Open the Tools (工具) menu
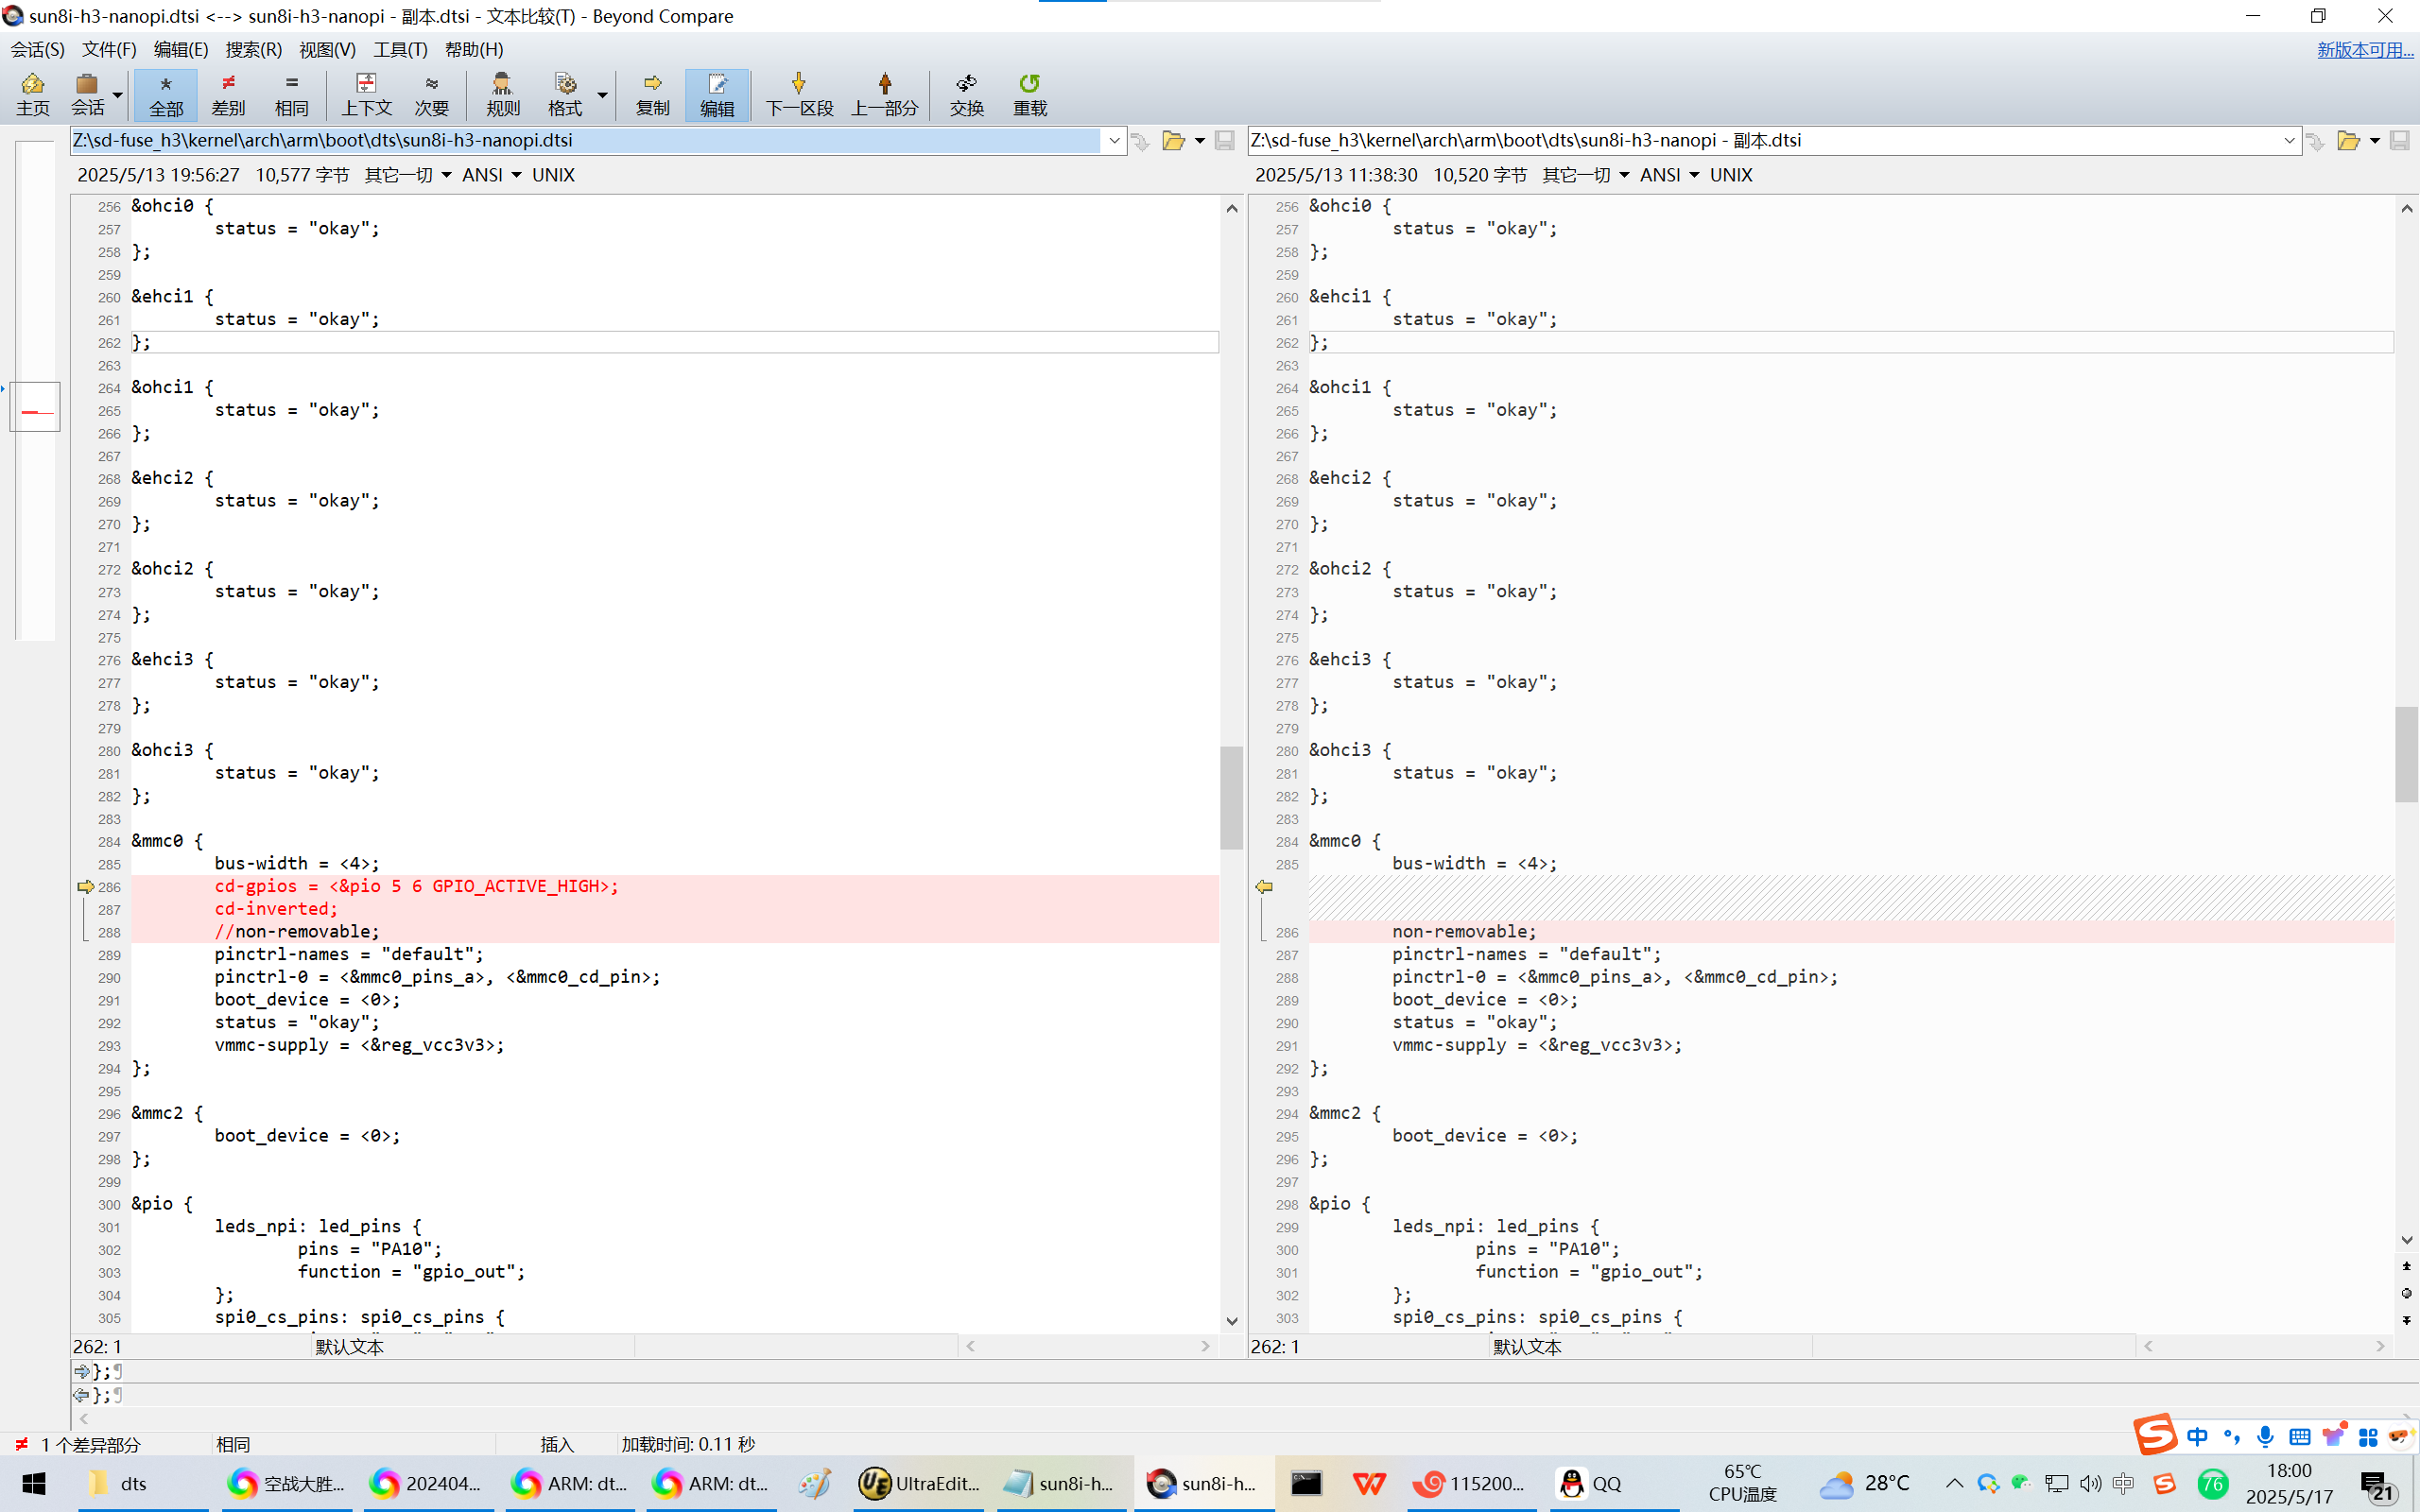Screen dimensions: 2420x1512 [x=400, y=49]
